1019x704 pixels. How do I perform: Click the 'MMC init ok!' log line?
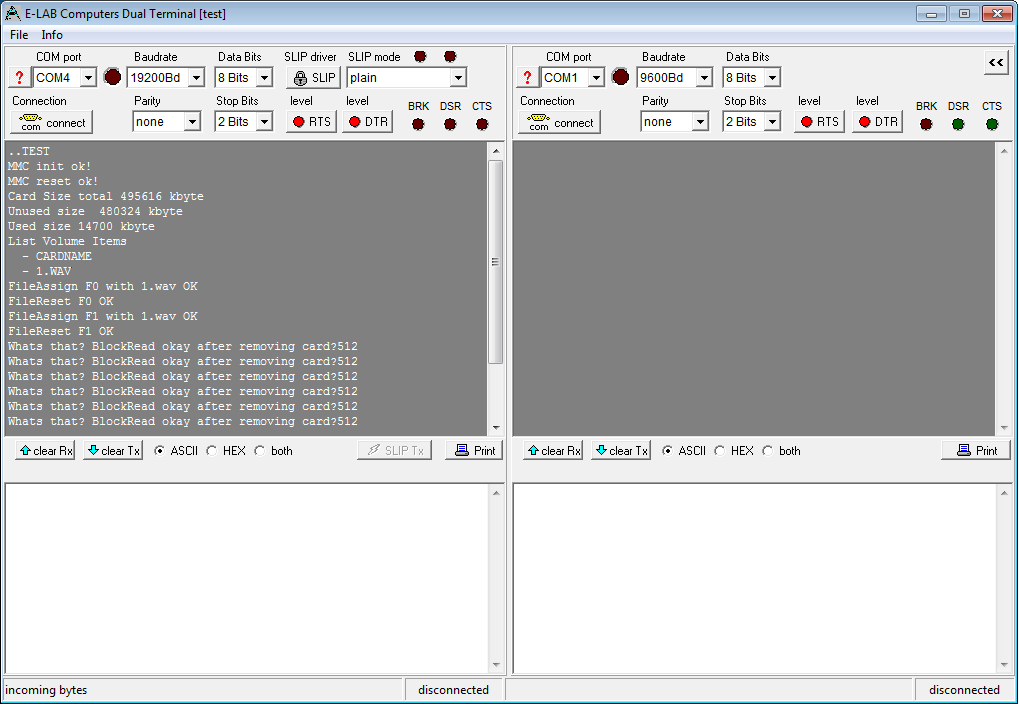click(x=49, y=166)
